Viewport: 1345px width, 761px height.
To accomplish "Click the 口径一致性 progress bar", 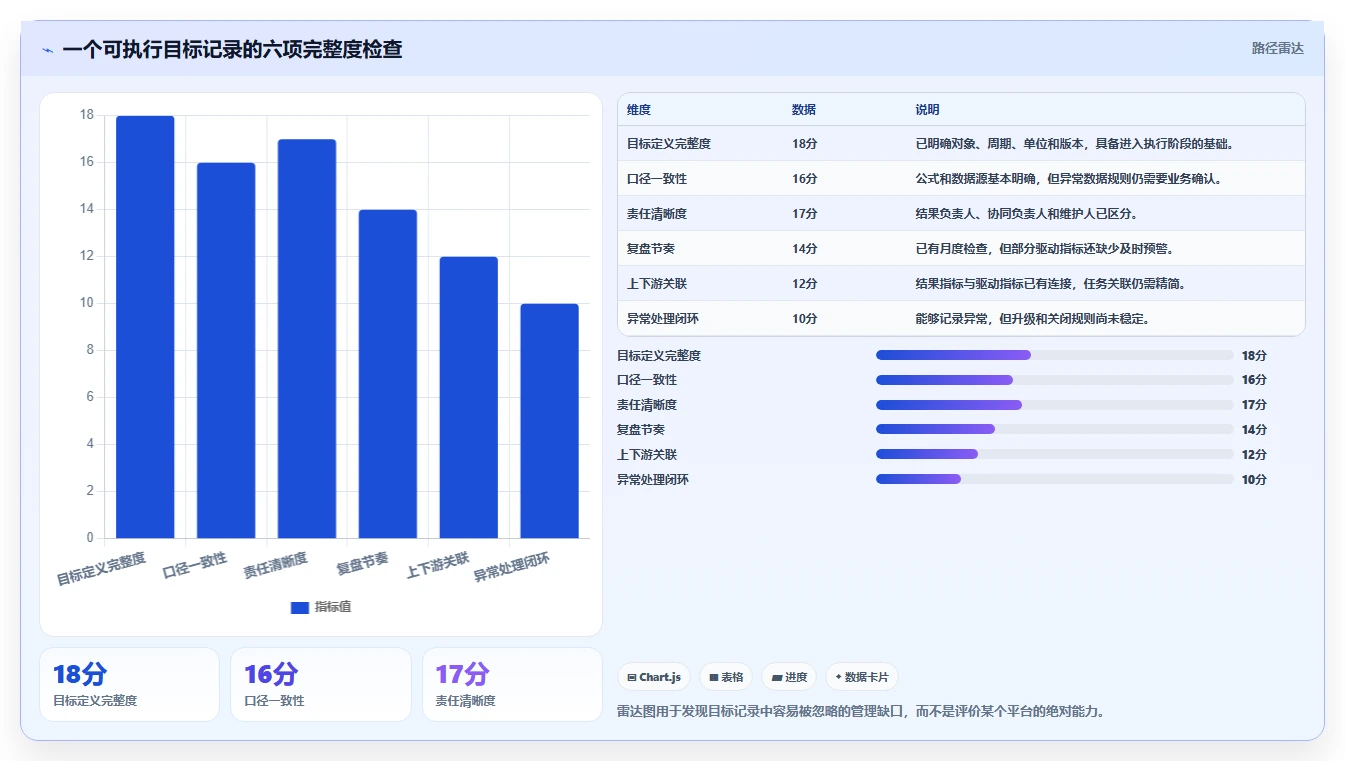I will coord(1055,380).
